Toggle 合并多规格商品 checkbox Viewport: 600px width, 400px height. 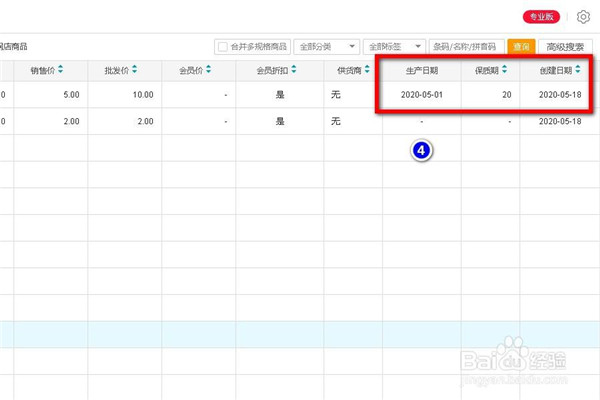222,47
